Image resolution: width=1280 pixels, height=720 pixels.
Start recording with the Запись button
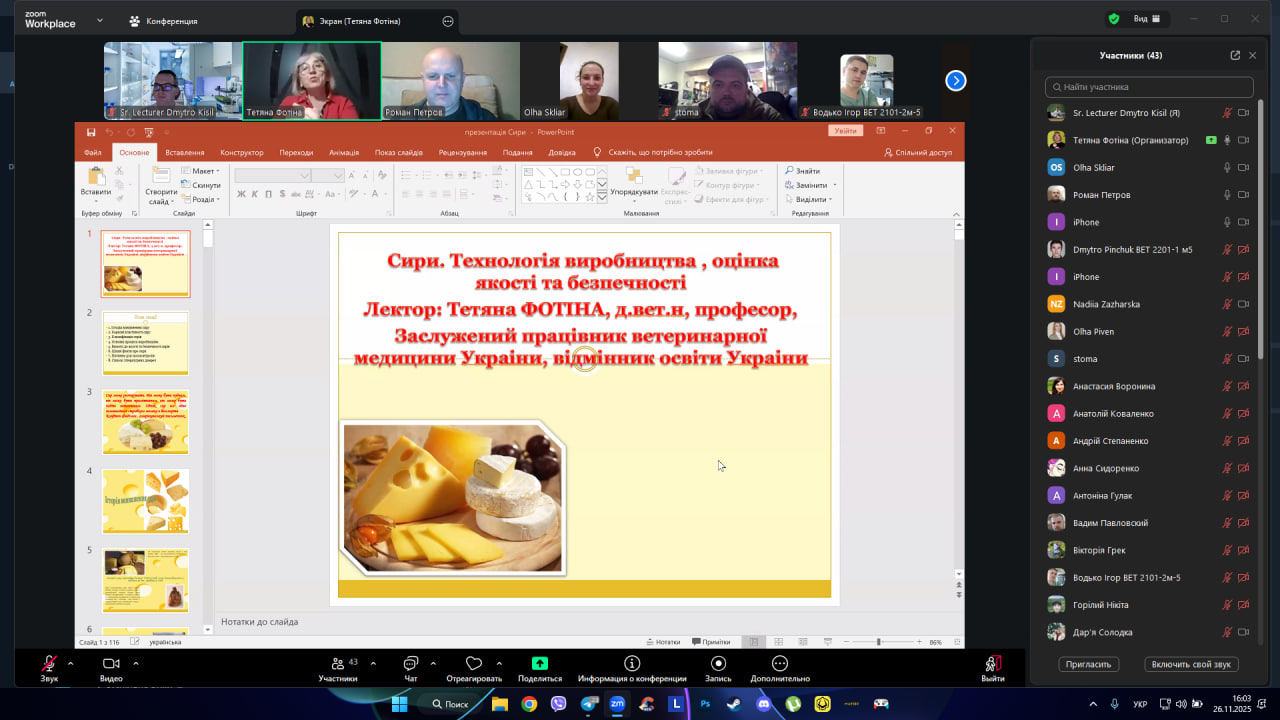[718, 663]
